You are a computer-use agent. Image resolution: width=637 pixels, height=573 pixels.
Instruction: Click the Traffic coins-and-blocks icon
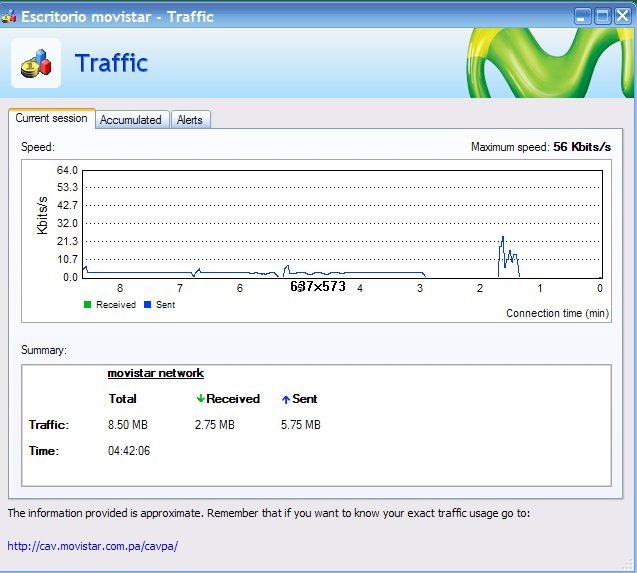[x=36, y=63]
